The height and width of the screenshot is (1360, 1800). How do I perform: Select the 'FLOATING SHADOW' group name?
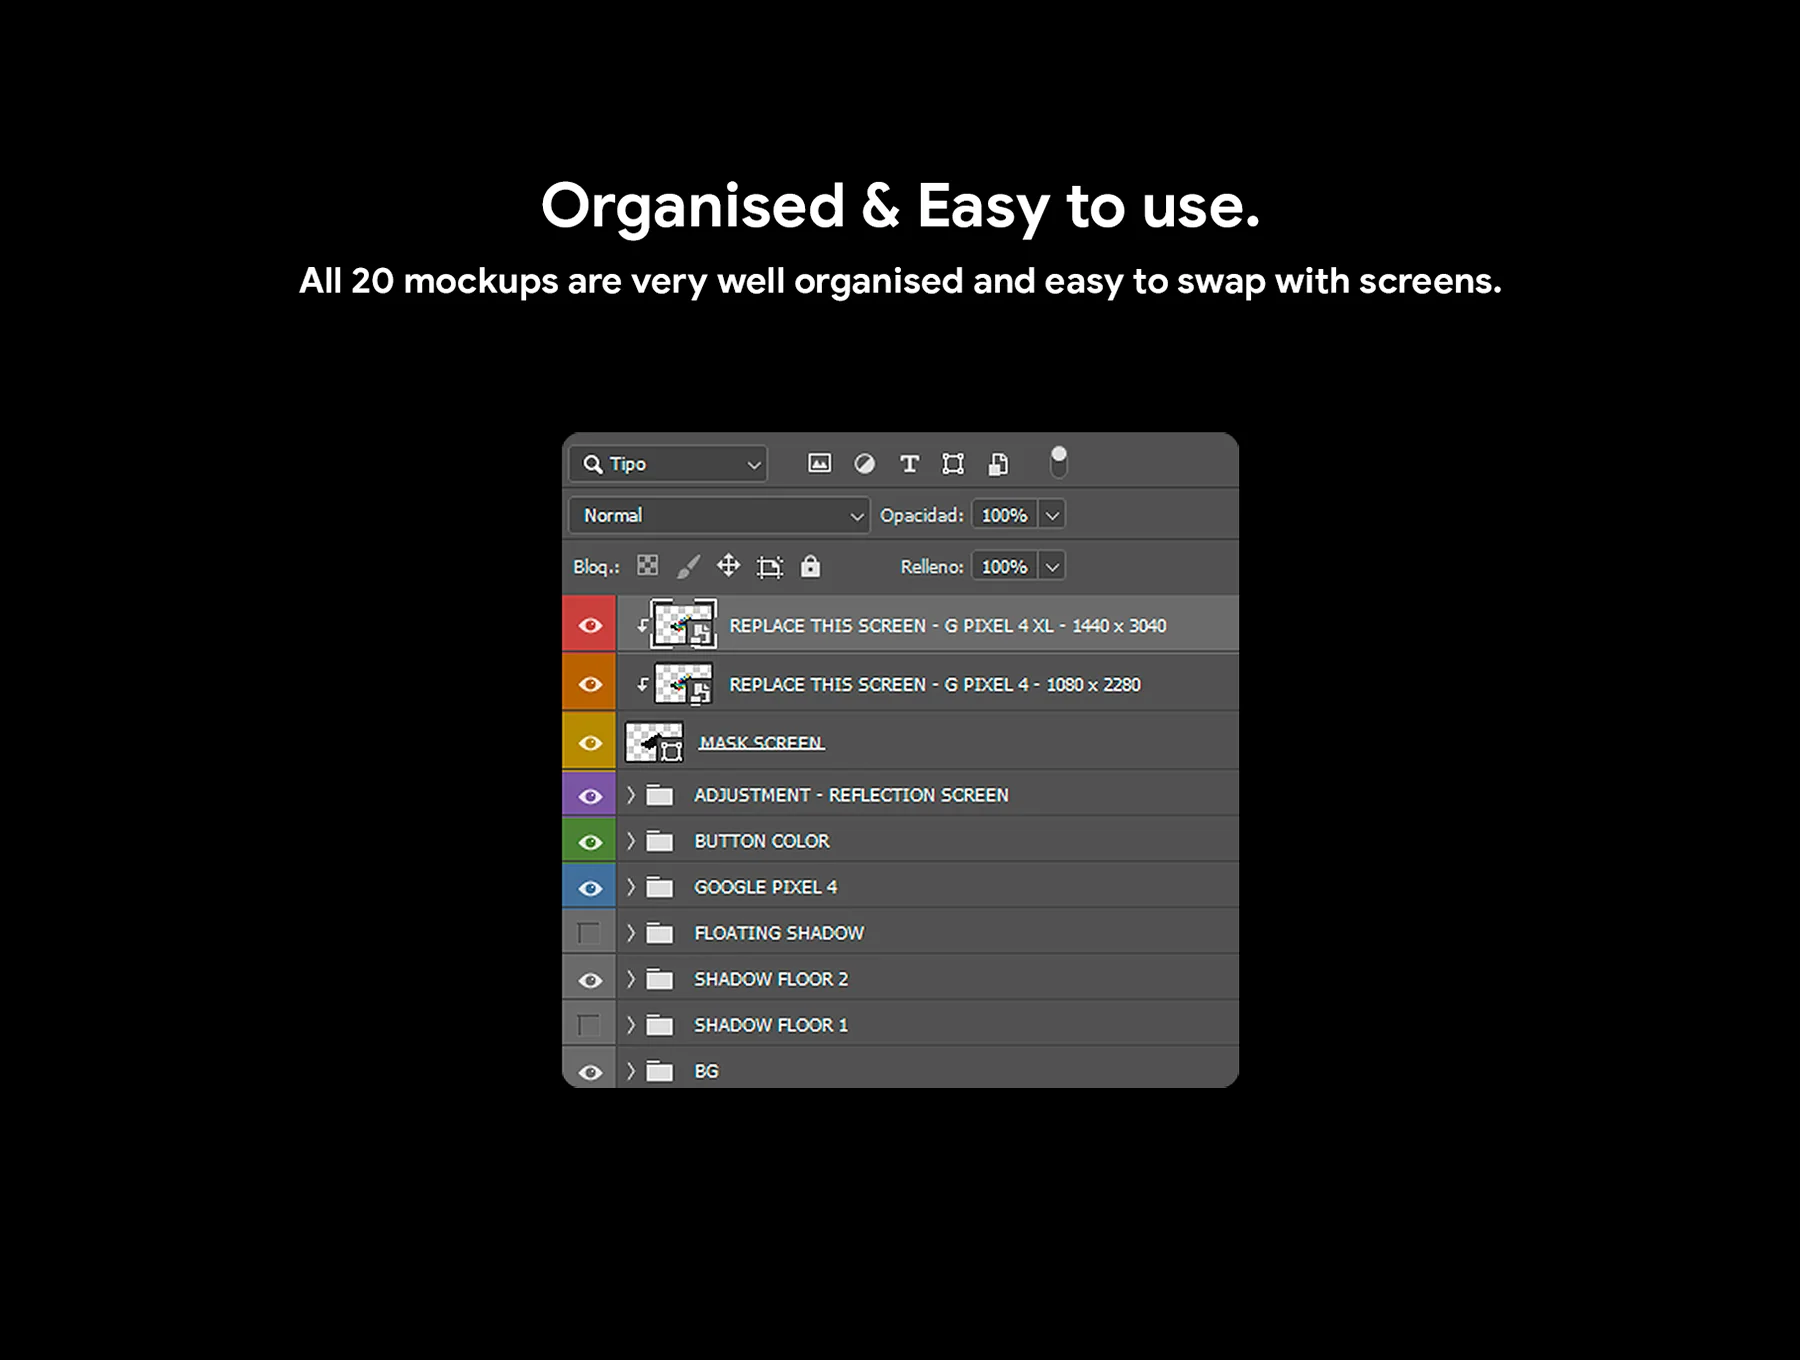779,933
